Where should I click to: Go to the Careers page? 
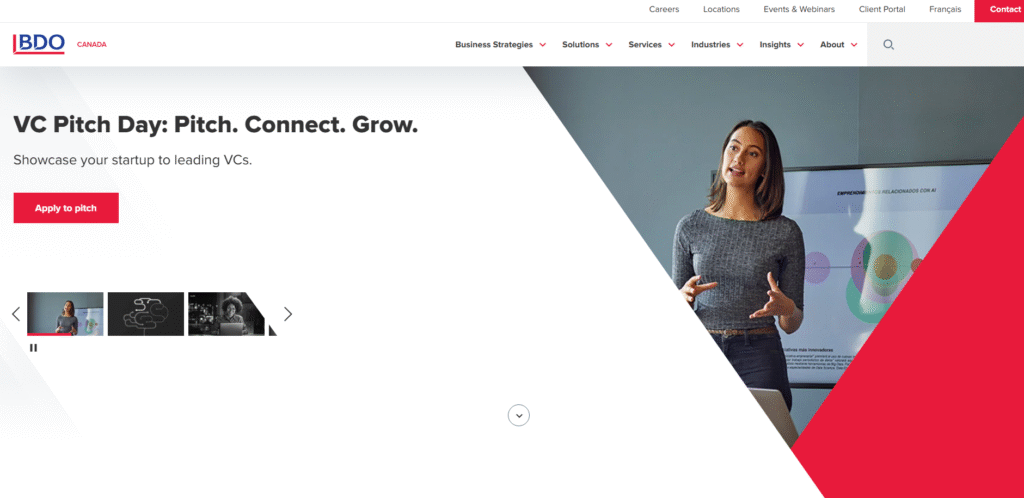click(x=664, y=9)
